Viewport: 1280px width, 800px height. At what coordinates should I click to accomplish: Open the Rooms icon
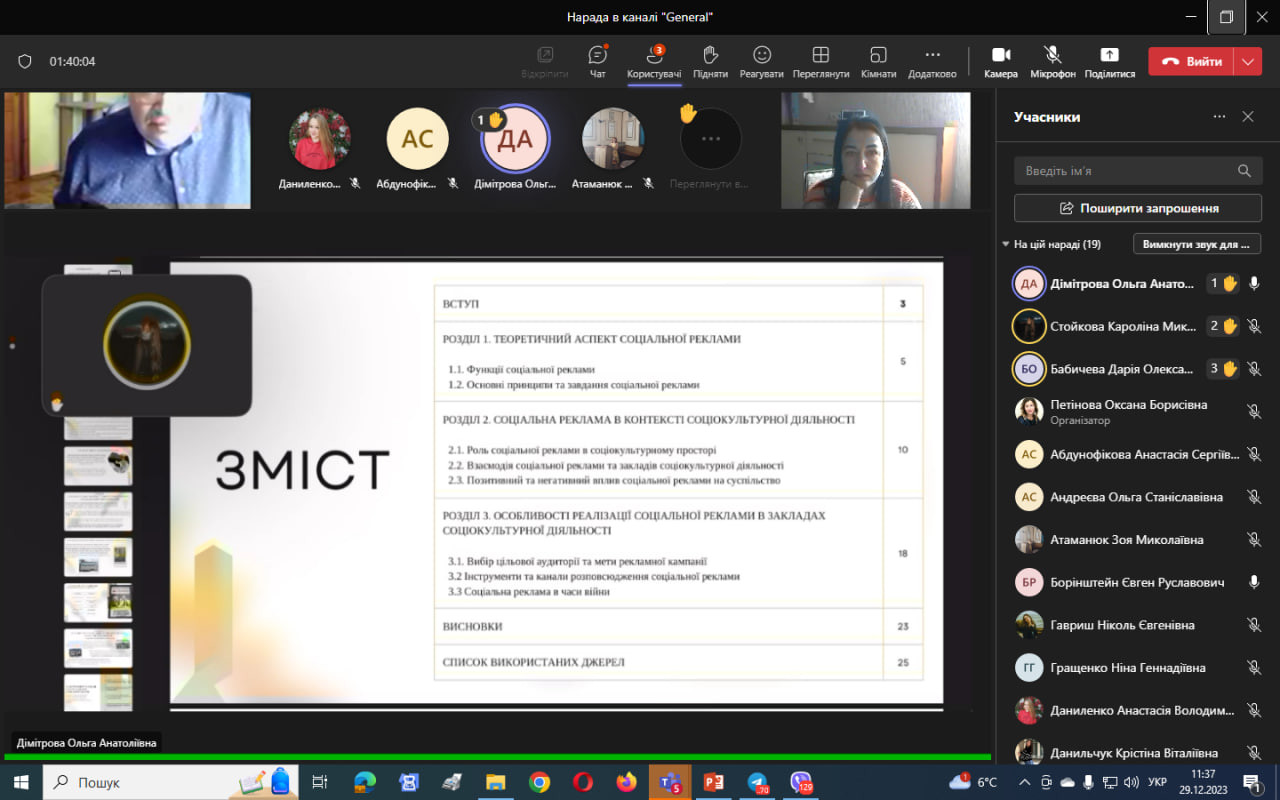tap(878, 55)
